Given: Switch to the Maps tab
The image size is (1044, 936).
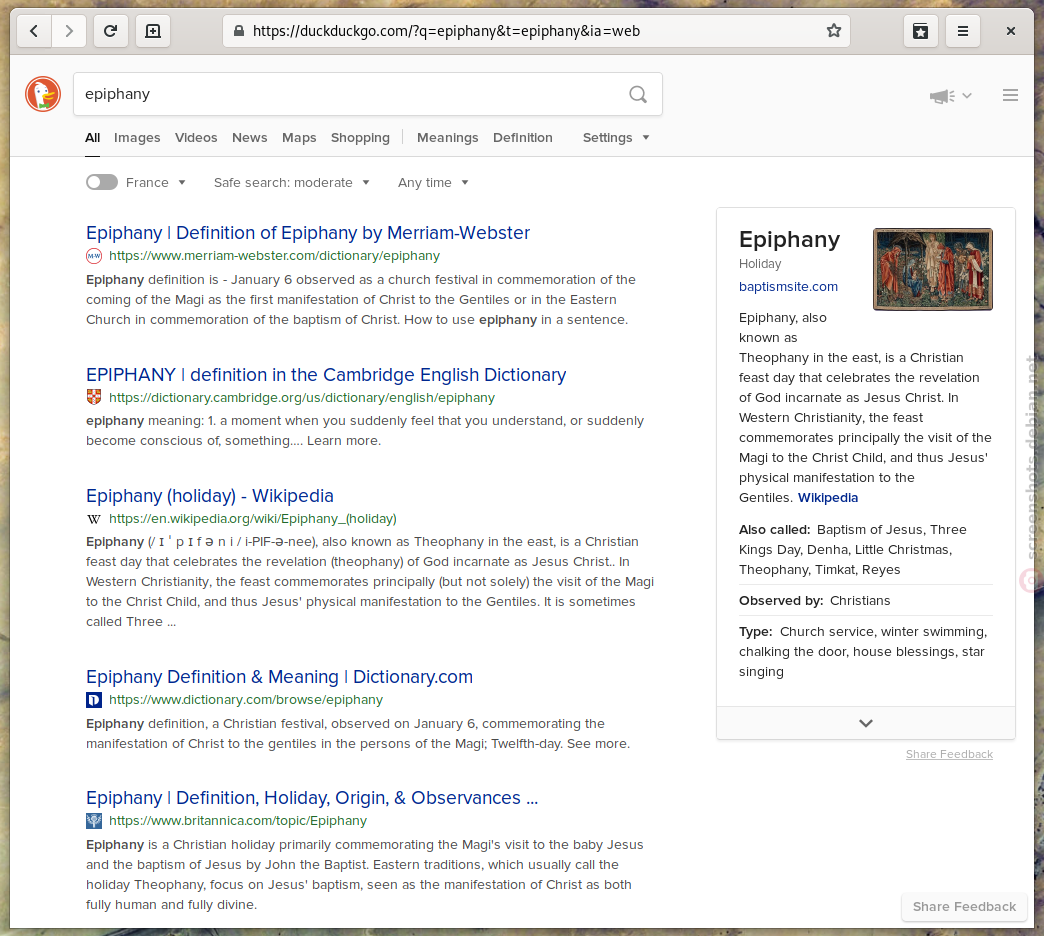Looking at the screenshot, I should tap(299, 138).
